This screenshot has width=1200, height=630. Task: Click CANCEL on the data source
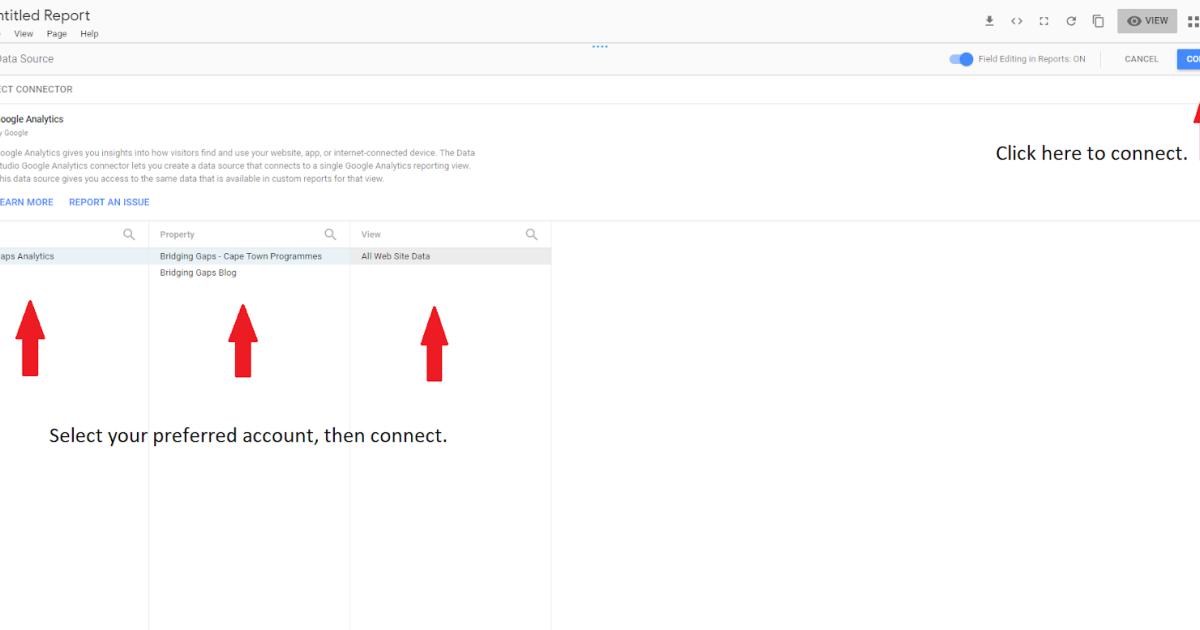click(x=1140, y=59)
